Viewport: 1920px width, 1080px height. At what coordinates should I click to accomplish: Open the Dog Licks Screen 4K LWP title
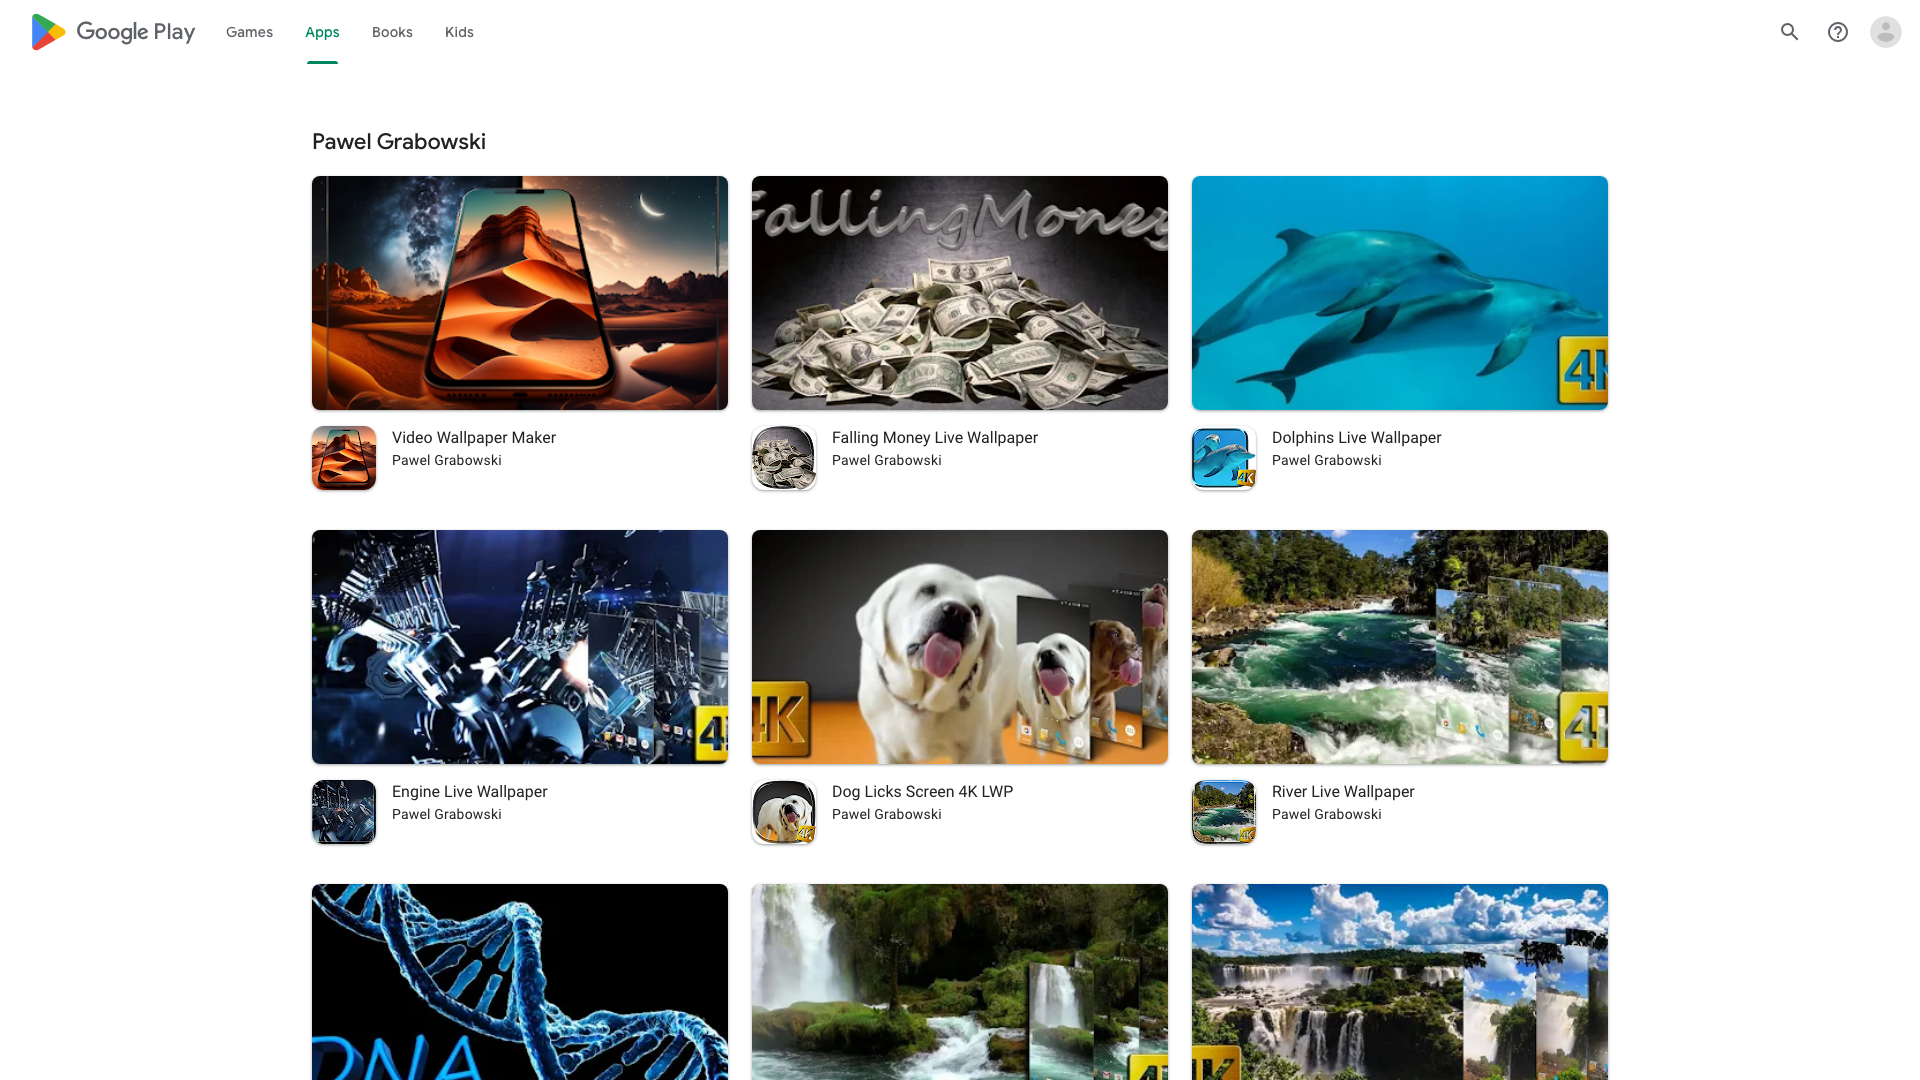pyautogui.click(x=922, y=792)
